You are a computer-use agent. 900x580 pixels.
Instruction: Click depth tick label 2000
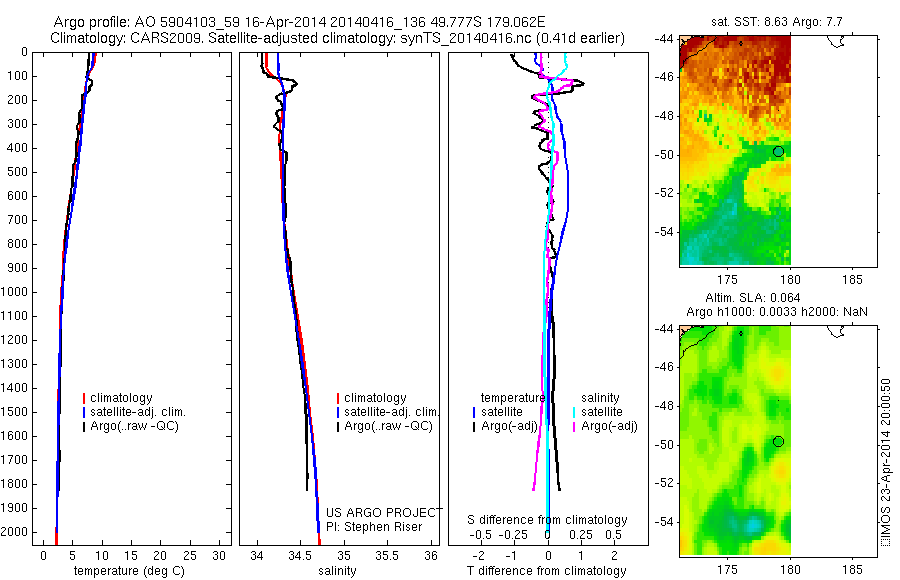[x=14, y=532]
